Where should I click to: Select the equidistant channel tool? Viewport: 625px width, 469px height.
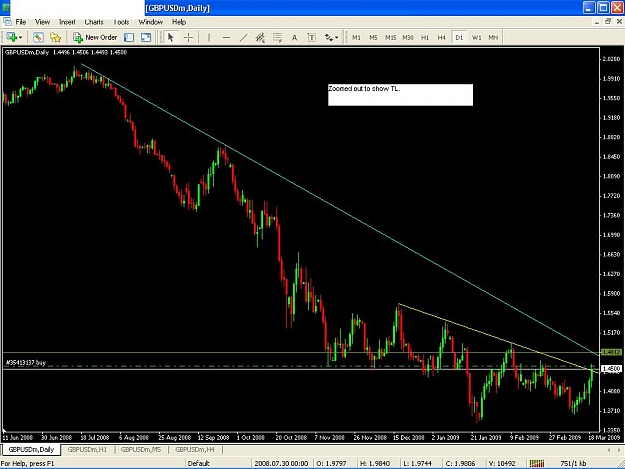[x=260, y=37]
